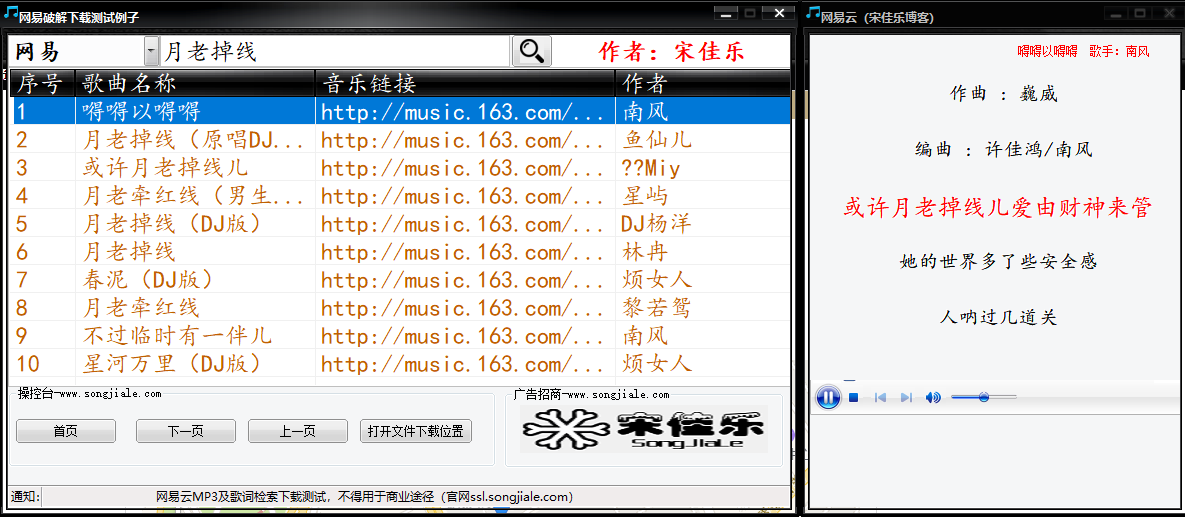The image size is (1185, 517).
Task: Open the file download location (打开文件下载位置)
Action: [x=415, y=431]
